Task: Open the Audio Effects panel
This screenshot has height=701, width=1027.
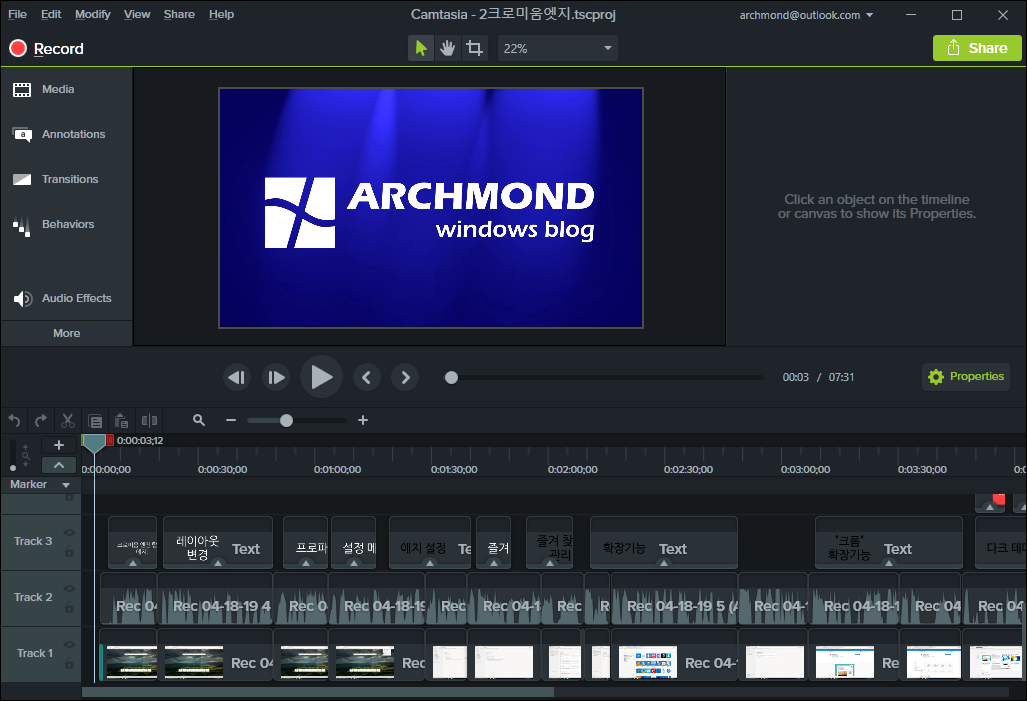Action: tap(62, 299)
